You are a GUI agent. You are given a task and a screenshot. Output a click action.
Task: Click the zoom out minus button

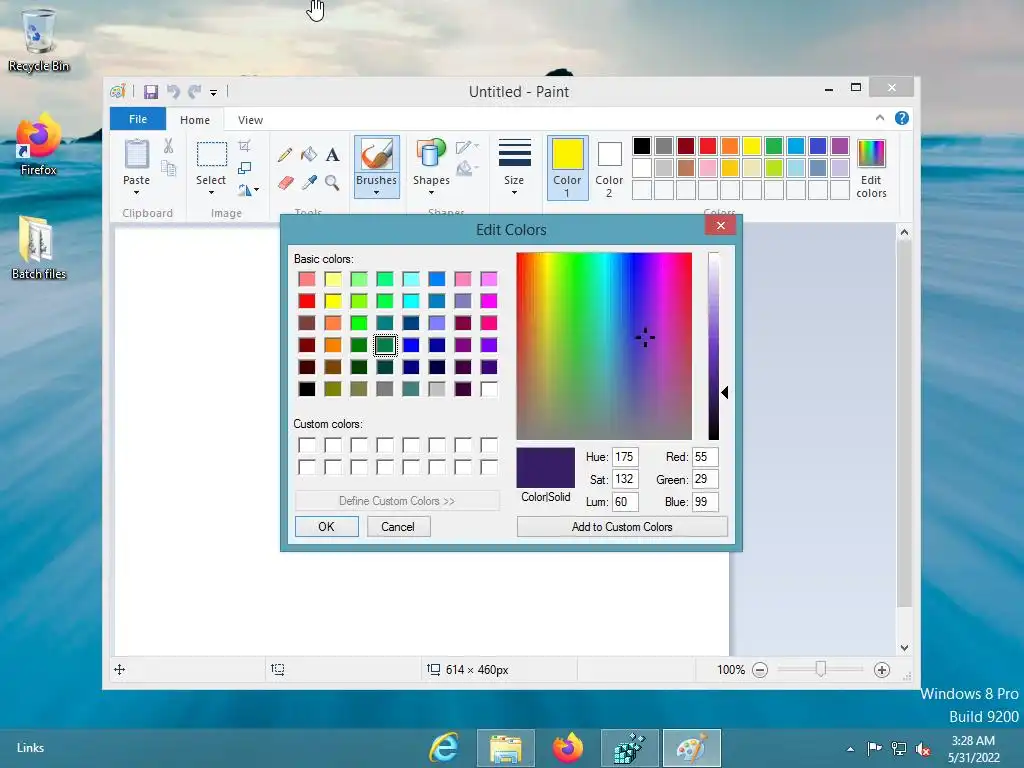coord(760,670)
